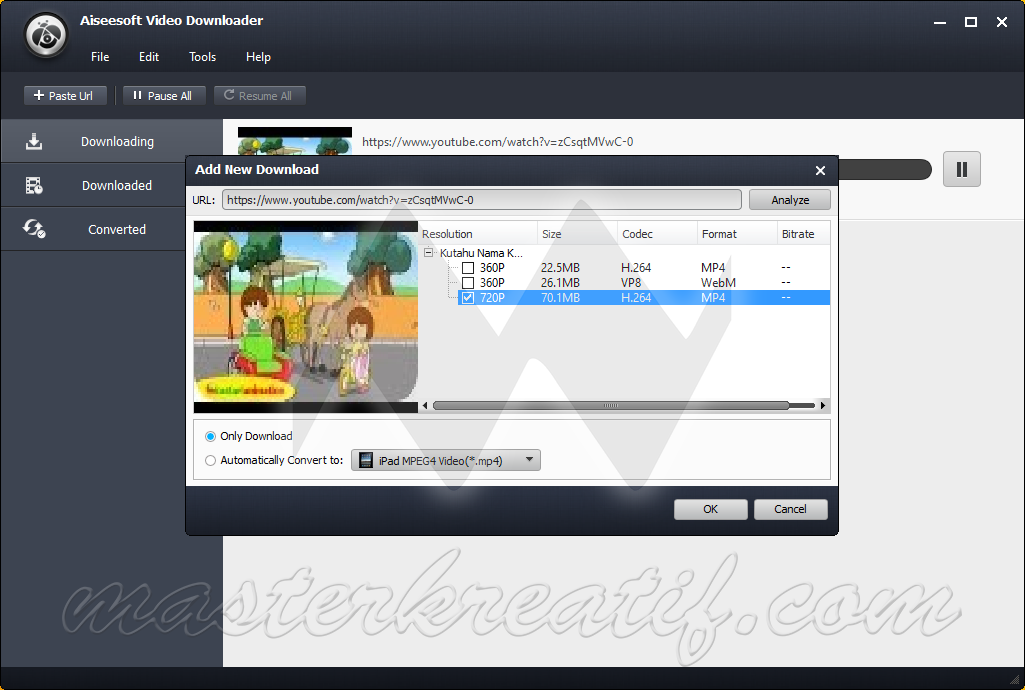Viewport: 1025px width, 690px height.
Task: Check the 360P 22.5MB MP4 option
Action: (468, 268)
